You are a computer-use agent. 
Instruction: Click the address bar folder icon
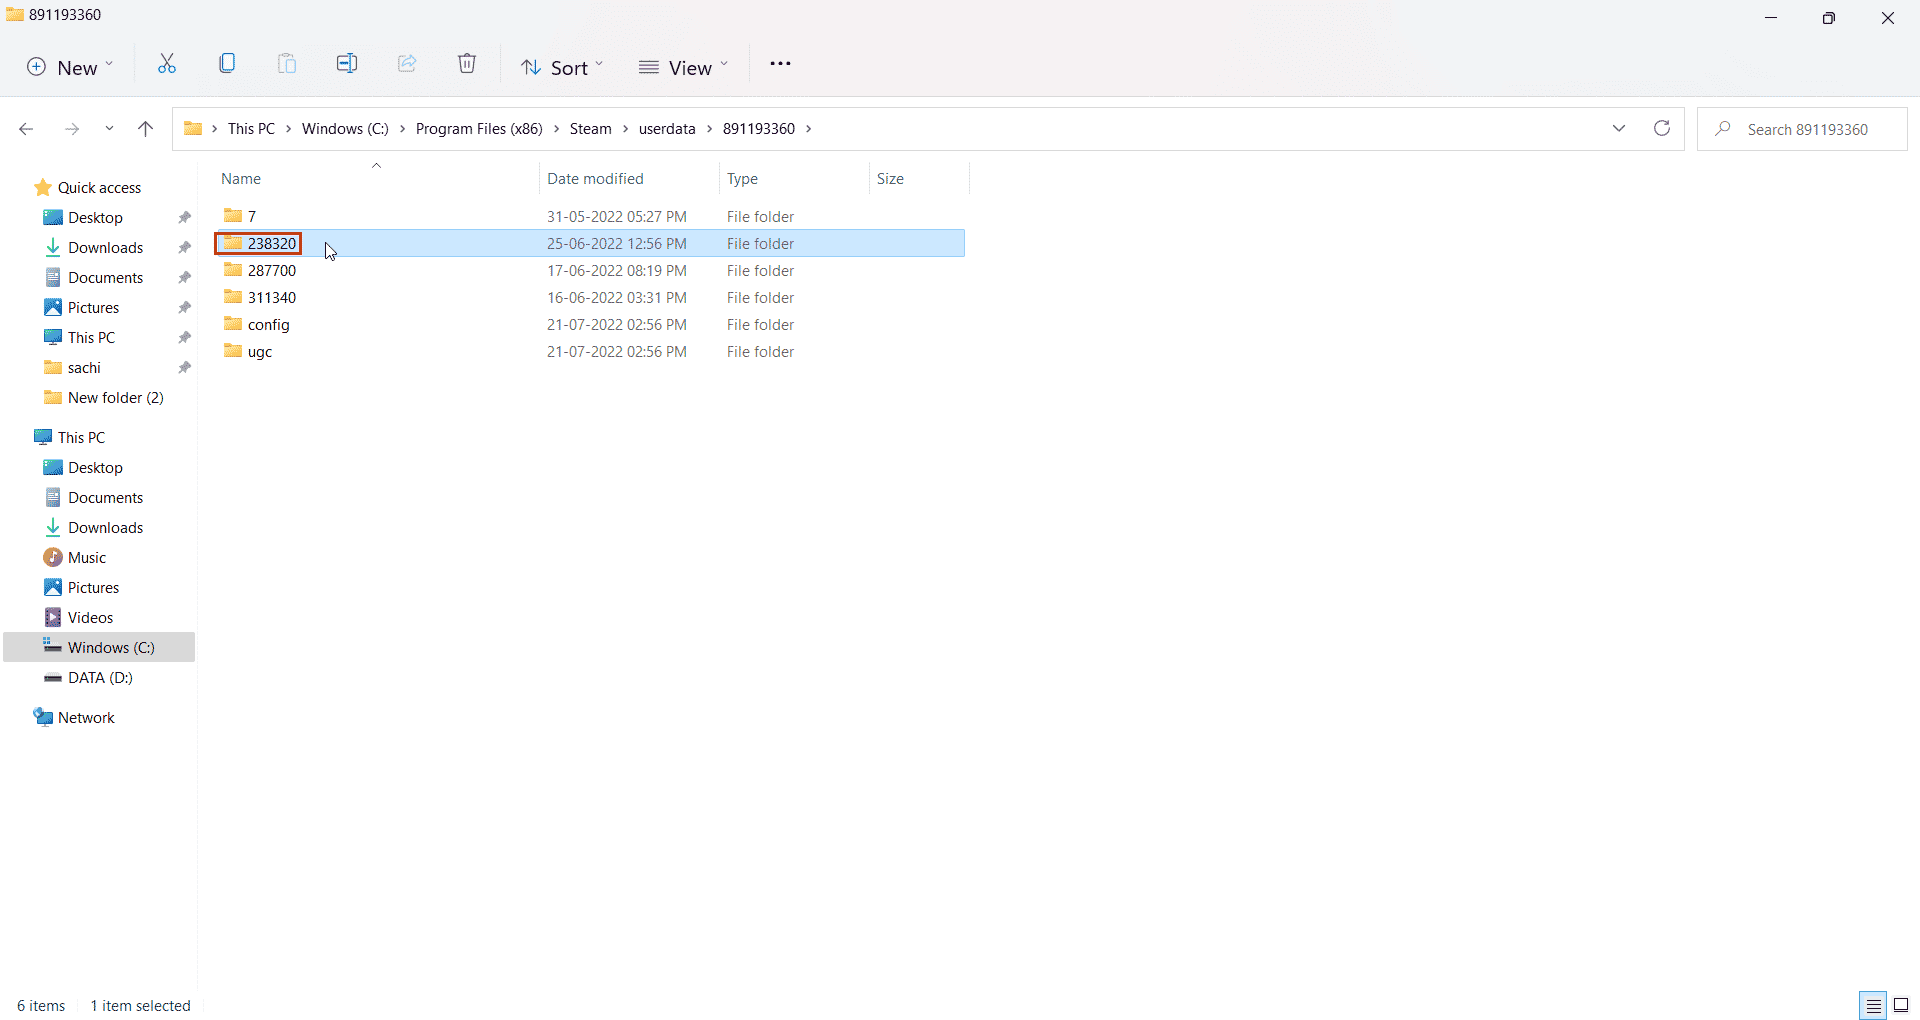click(x=193, y=128)
